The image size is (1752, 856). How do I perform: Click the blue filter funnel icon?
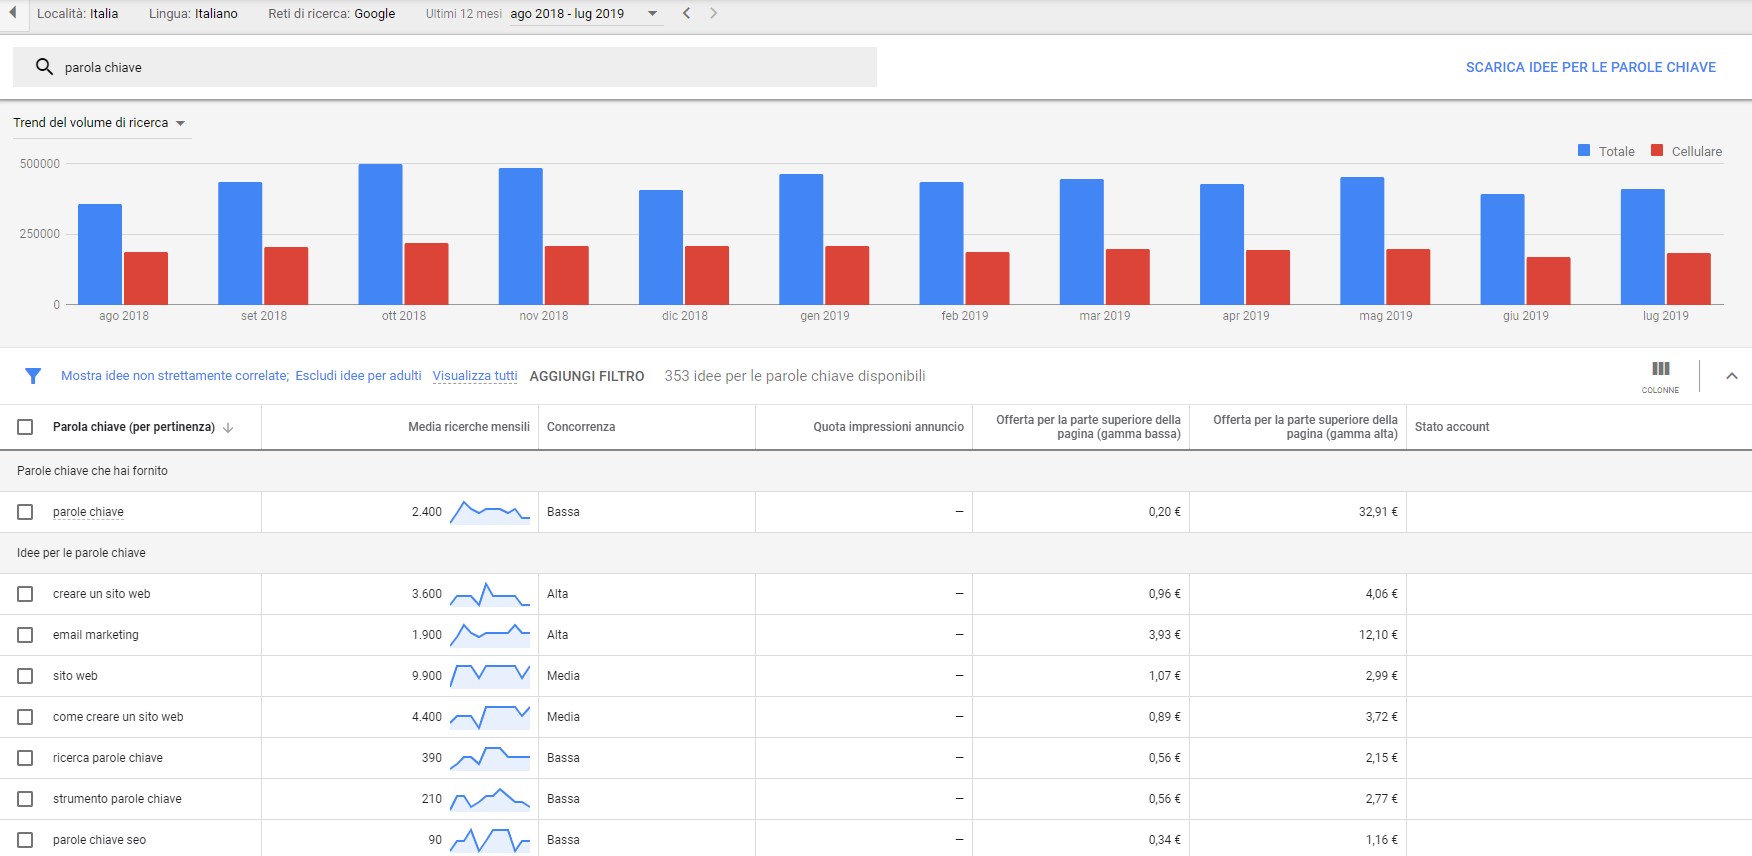tap(33, 376)
